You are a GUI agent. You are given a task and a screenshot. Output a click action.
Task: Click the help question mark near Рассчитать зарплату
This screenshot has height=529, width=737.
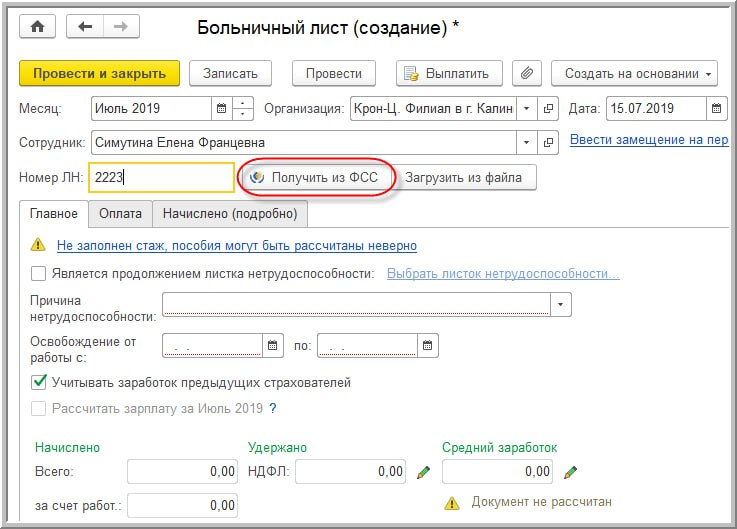pyautogui.click(x=273, y=409)
